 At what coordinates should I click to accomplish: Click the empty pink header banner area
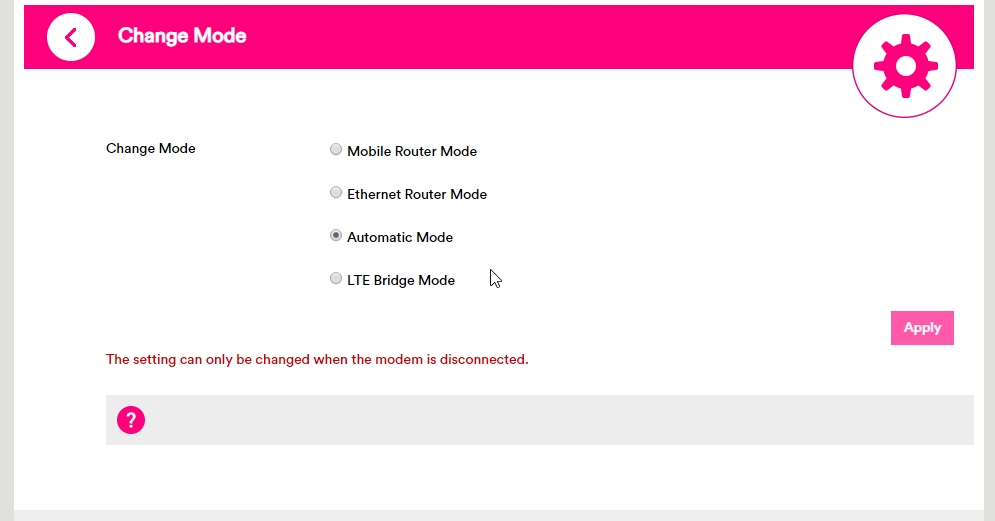pos(550,37)
